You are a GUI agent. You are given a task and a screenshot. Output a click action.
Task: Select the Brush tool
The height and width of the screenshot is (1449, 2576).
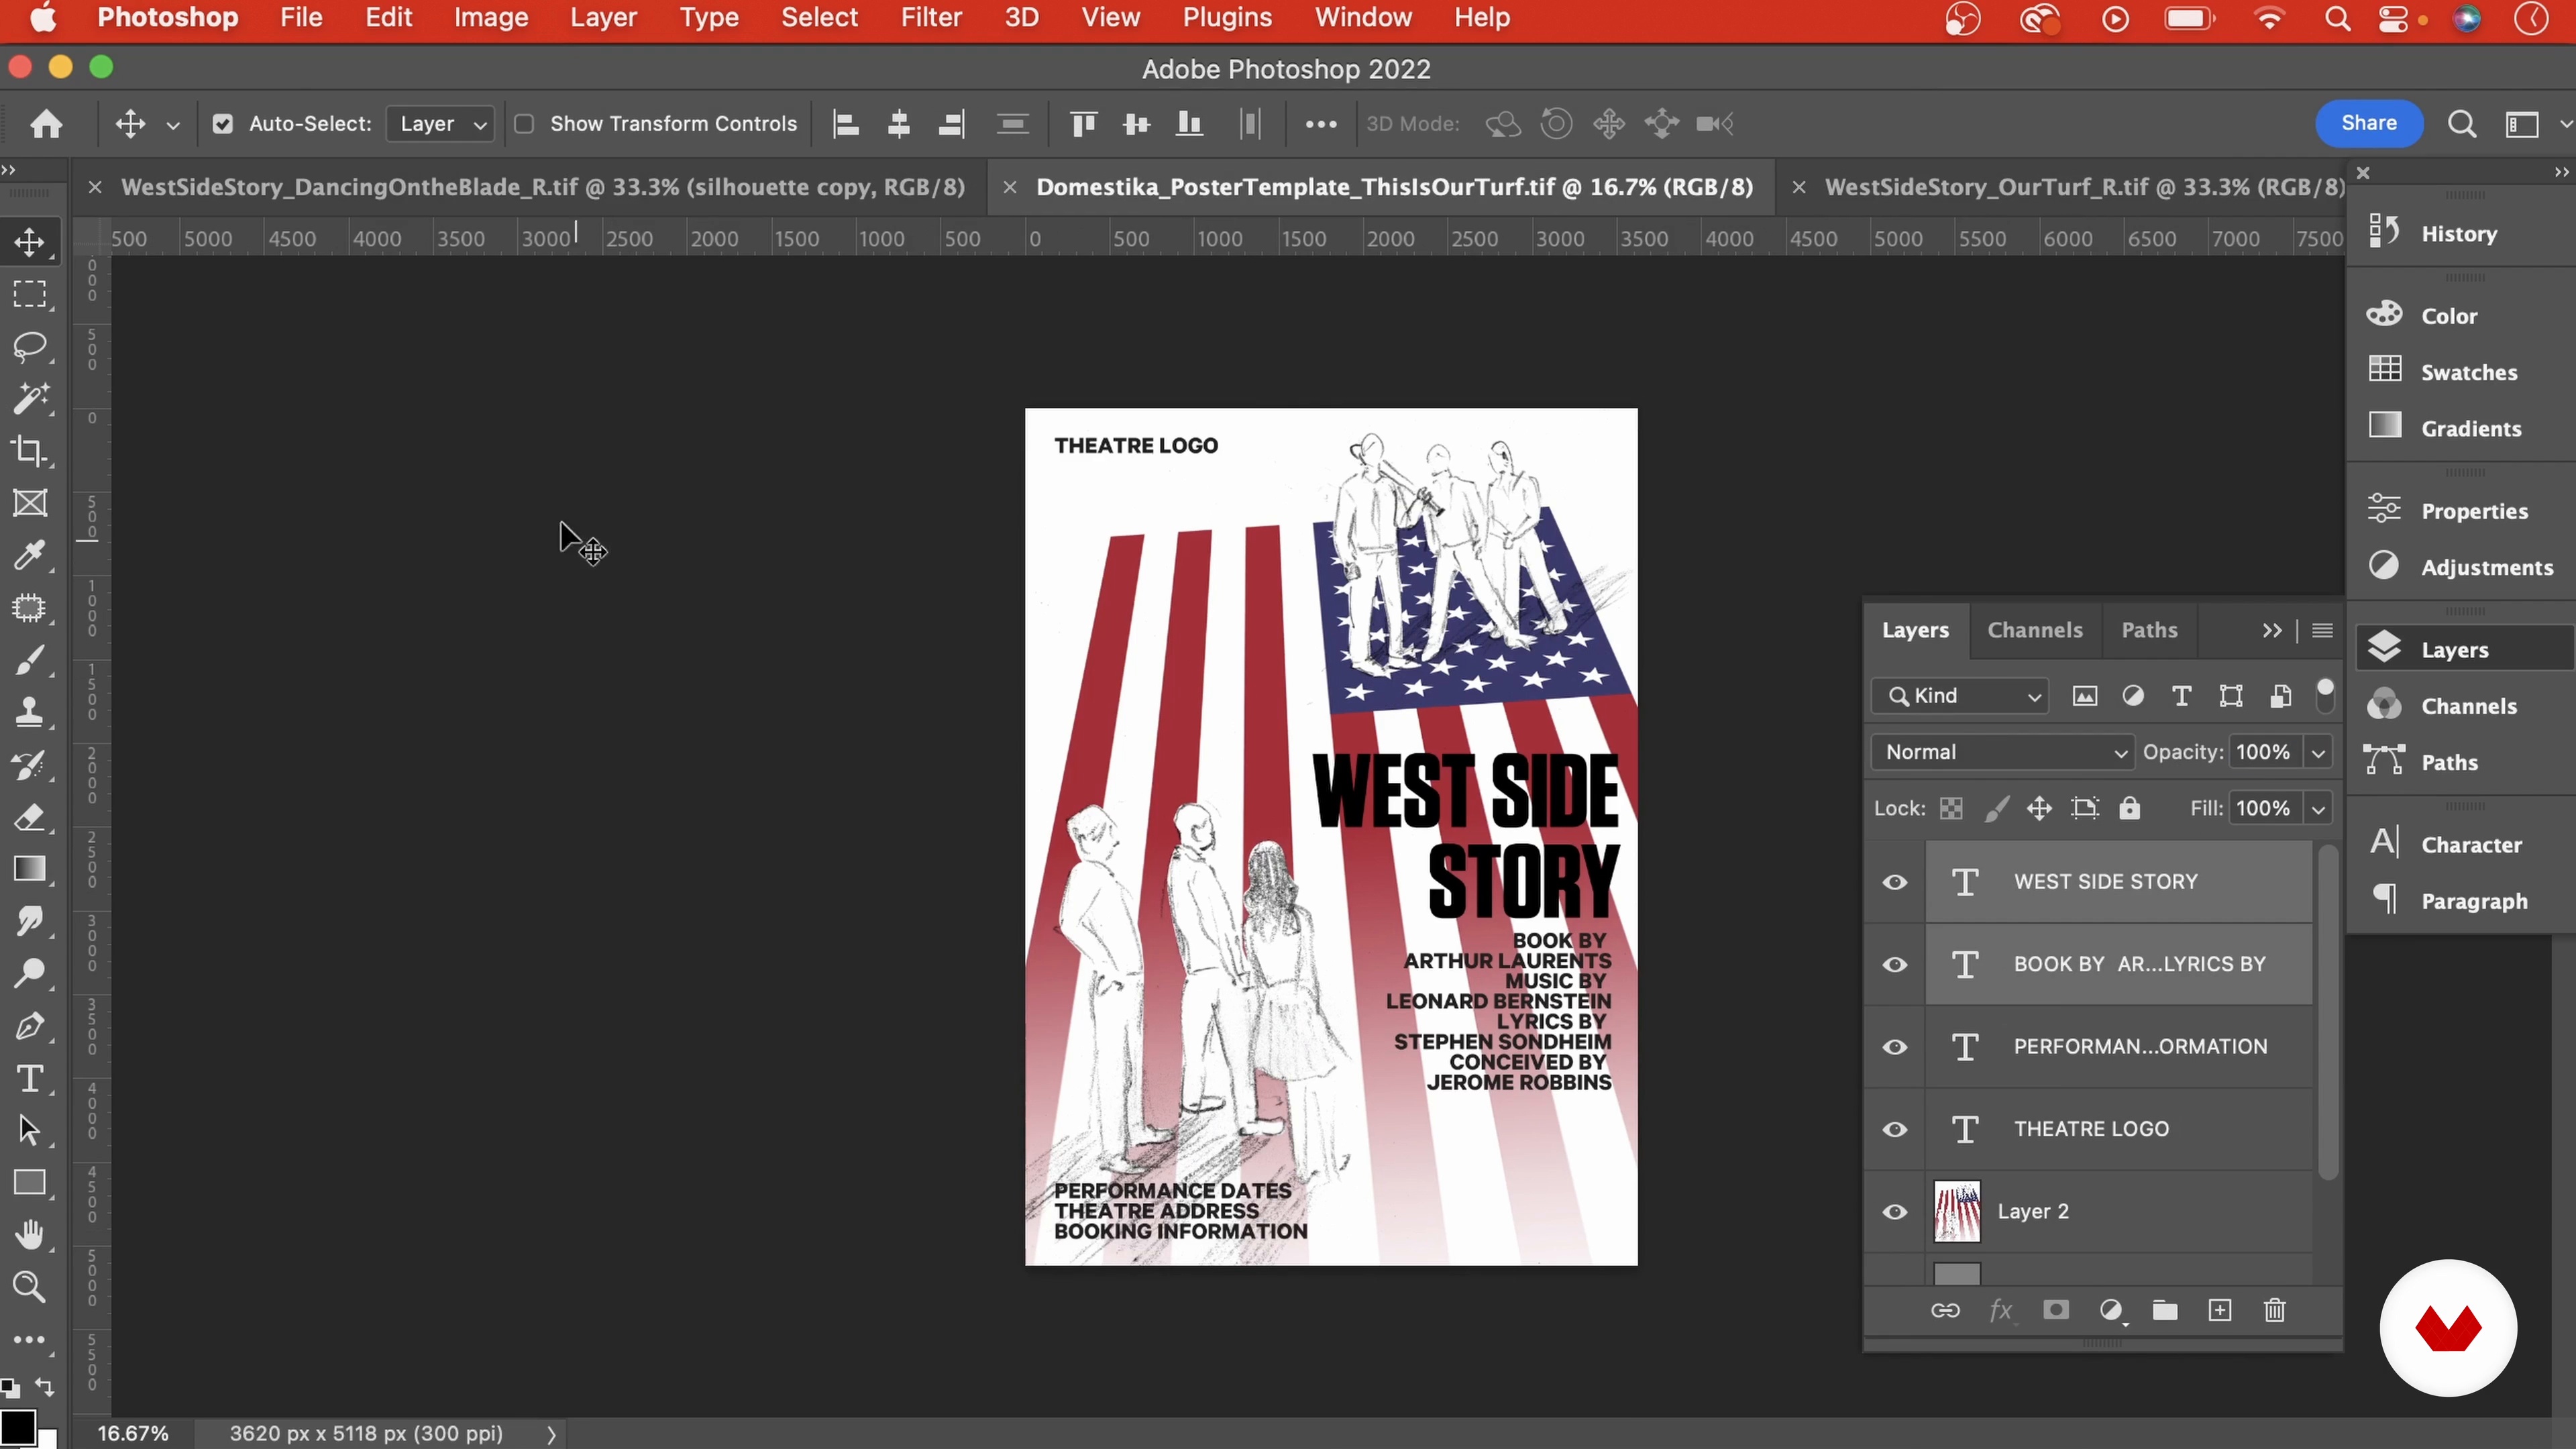pyautogui.click(x=29, y=660)
